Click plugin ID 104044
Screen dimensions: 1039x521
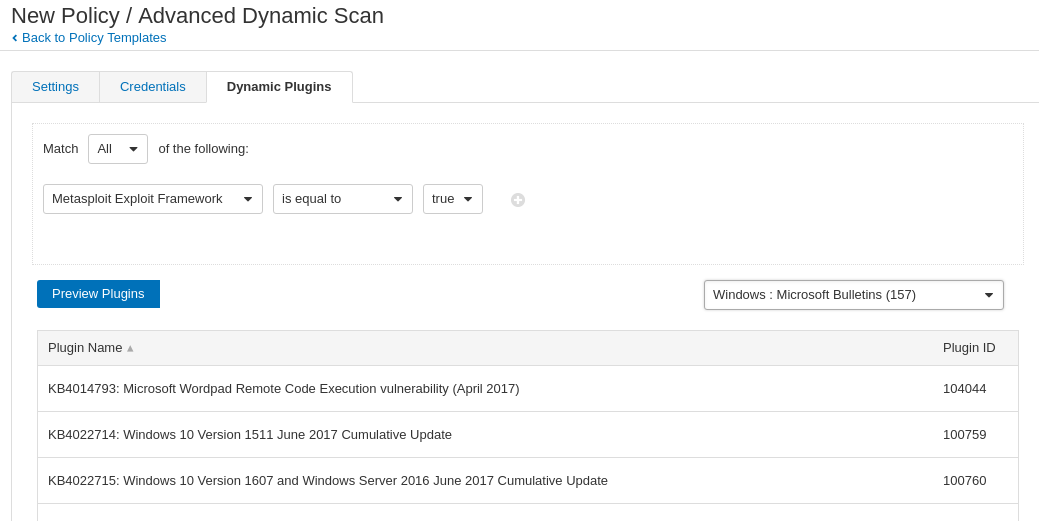(x=964, y=389)
